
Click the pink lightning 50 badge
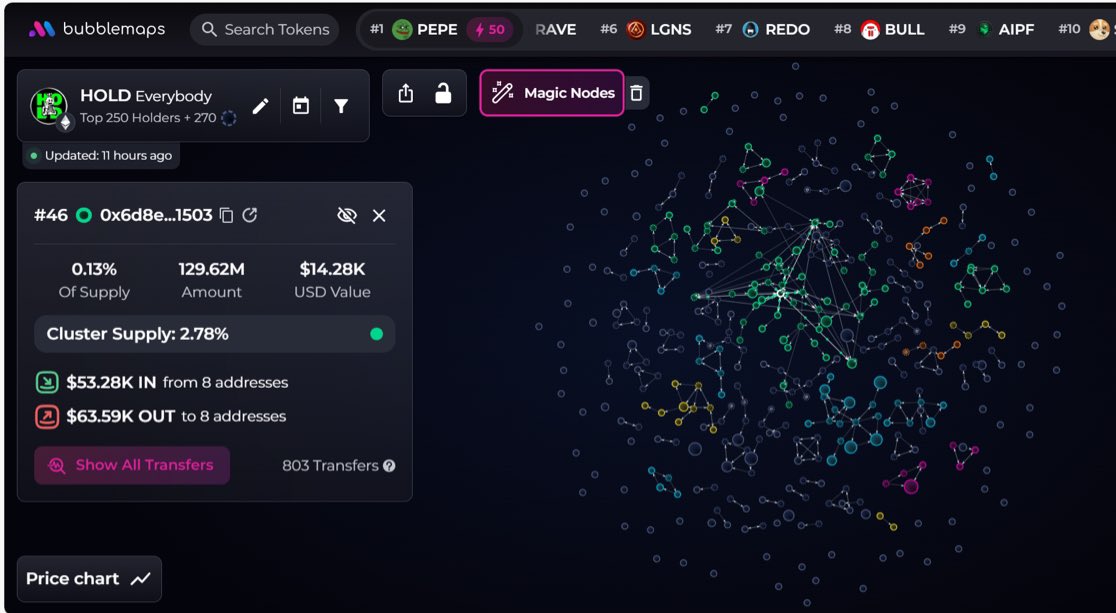[490, 30]
